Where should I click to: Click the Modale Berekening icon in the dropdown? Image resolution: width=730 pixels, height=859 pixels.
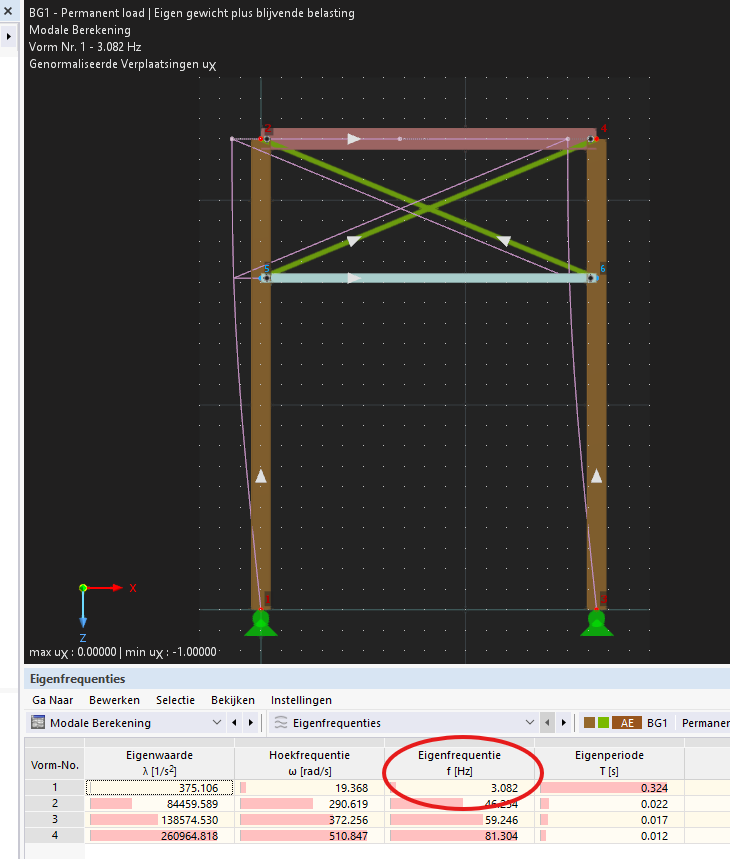(x=38, y=723)
